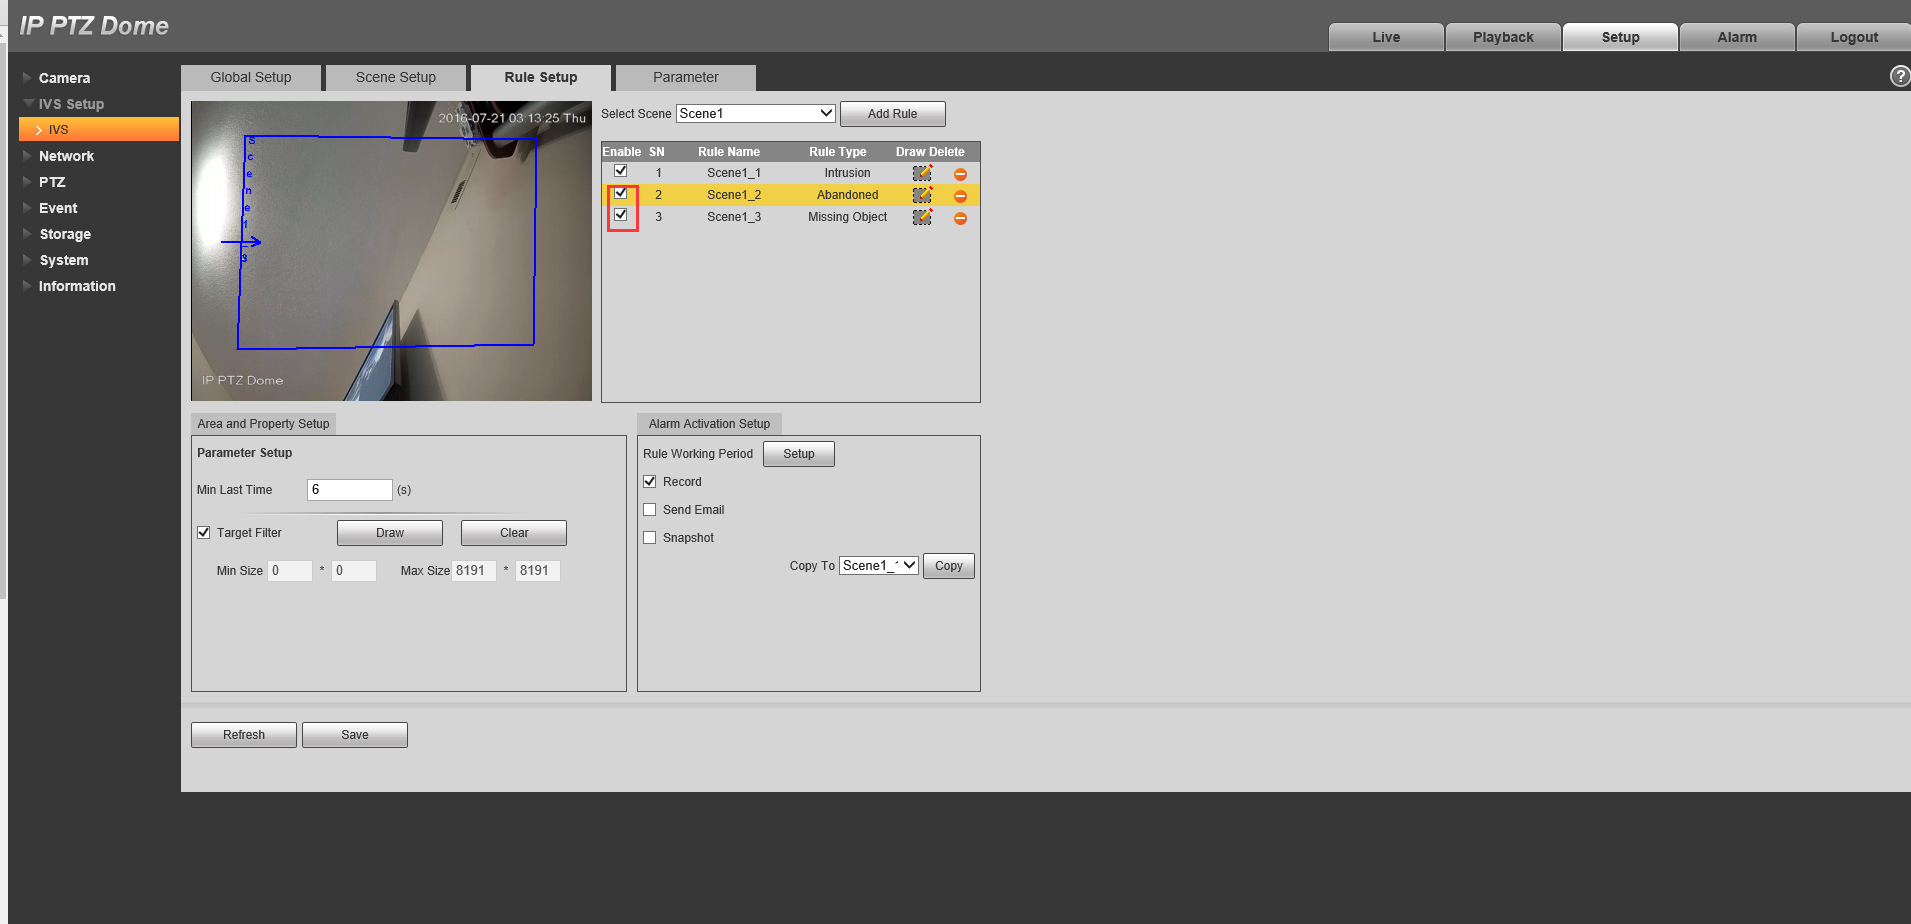
Task: Select the Rule Setup tab
Action: click(x=541, y=78)
